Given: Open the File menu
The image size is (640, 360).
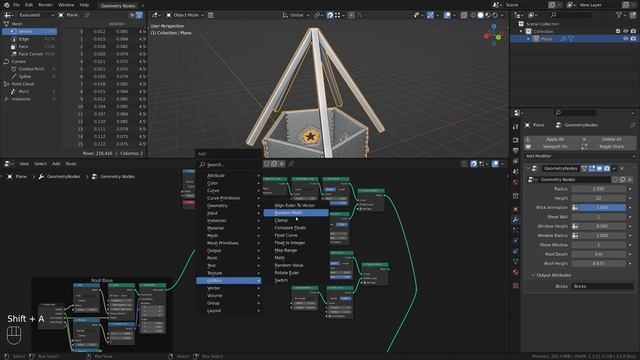Looking at the screenshot, I should (x=16, y=5).
